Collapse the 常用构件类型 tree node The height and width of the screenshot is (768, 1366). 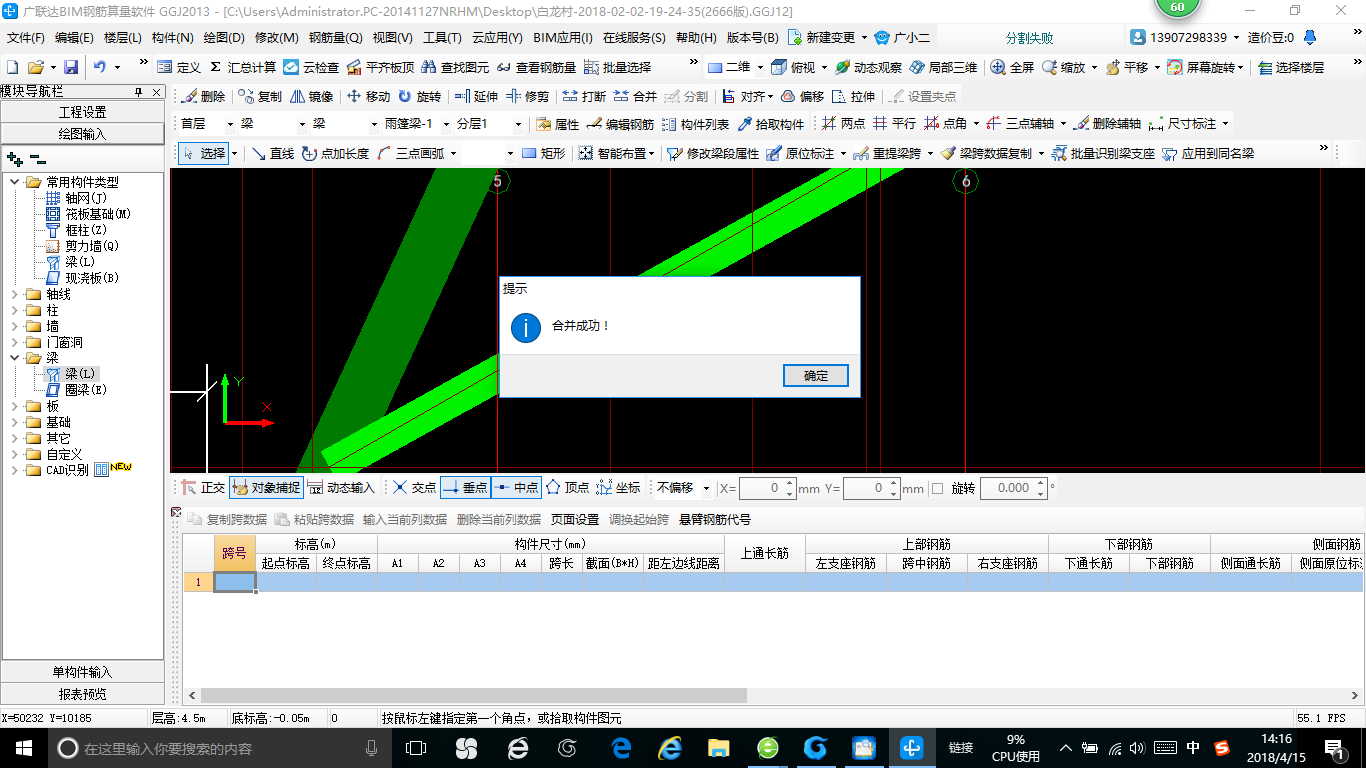(15, 182)
